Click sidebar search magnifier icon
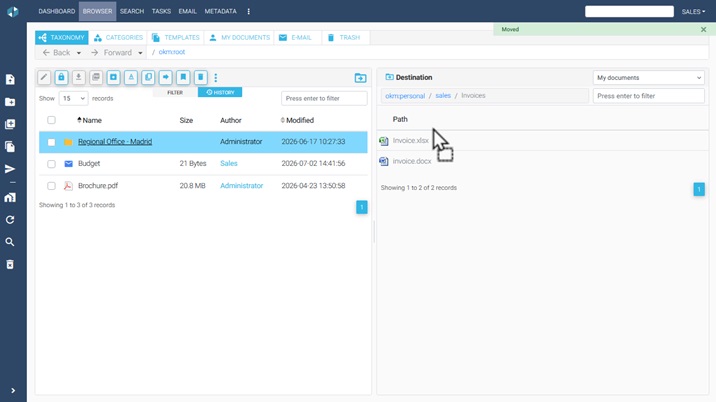Screen dimensions: 716x402 (10, 242)
